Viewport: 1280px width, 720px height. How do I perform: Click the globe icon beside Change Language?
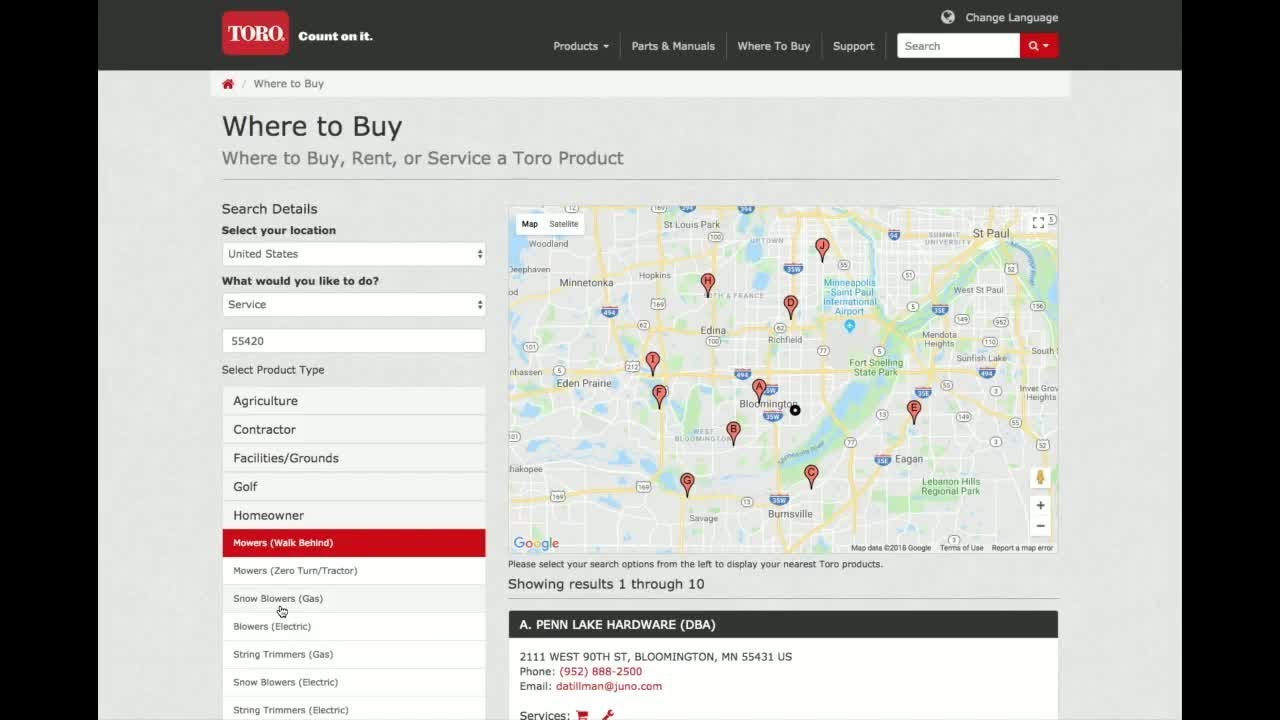tap(948, 17)
